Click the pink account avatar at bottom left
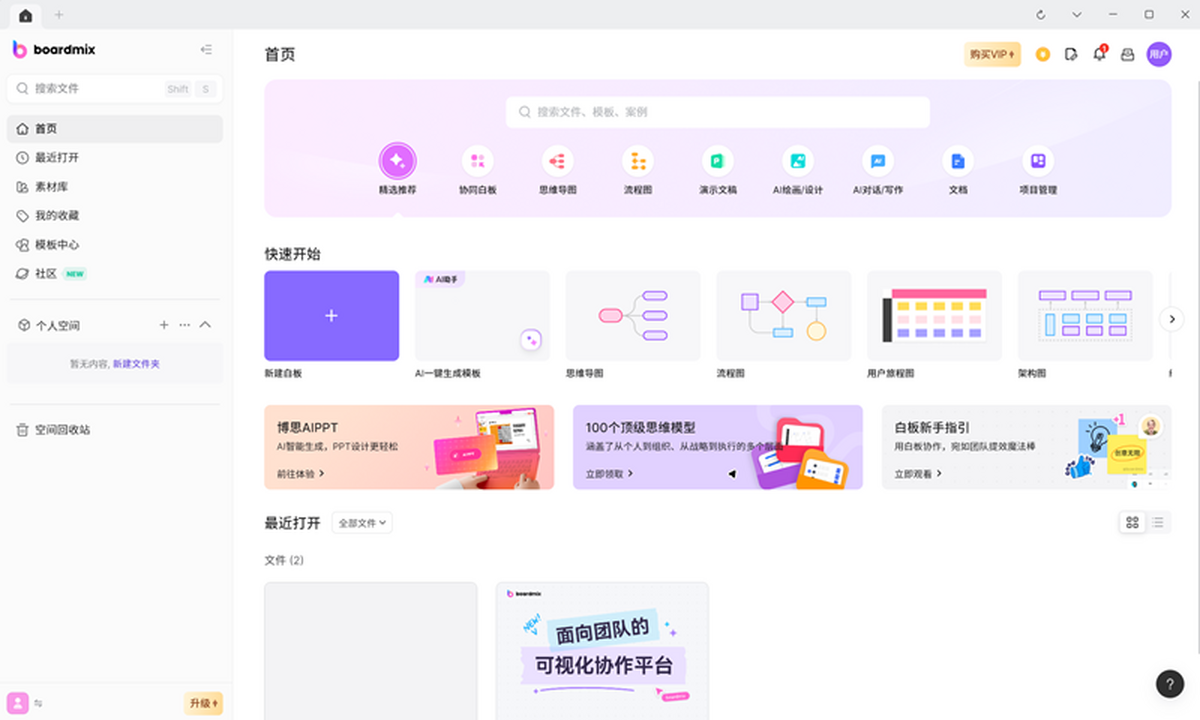 17,703
